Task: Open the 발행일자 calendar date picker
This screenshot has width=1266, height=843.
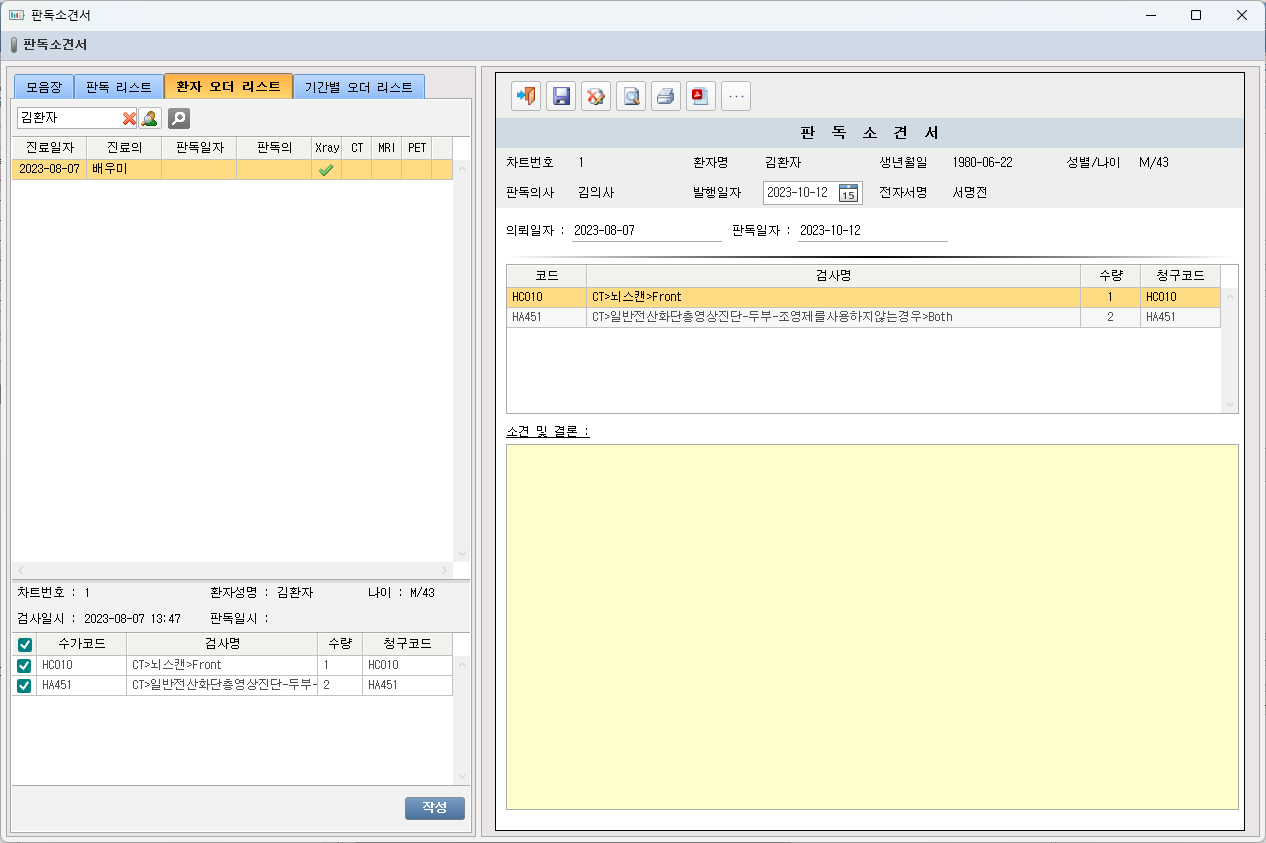Action: [848, 193]
